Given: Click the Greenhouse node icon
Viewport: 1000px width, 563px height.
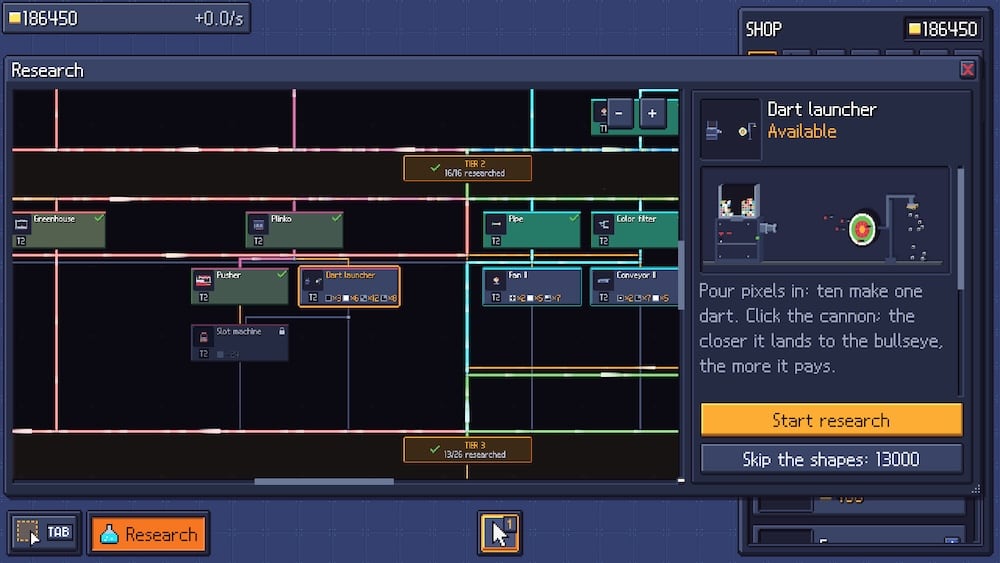Looking at the screenshot, I should 22,224.
